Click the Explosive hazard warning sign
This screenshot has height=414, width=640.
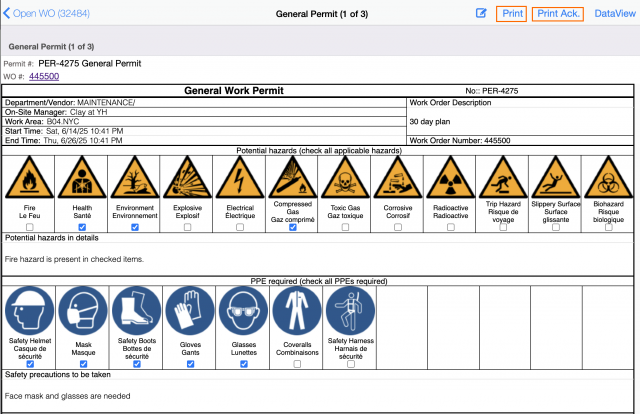pyautogui.click(x=187, y=177)
